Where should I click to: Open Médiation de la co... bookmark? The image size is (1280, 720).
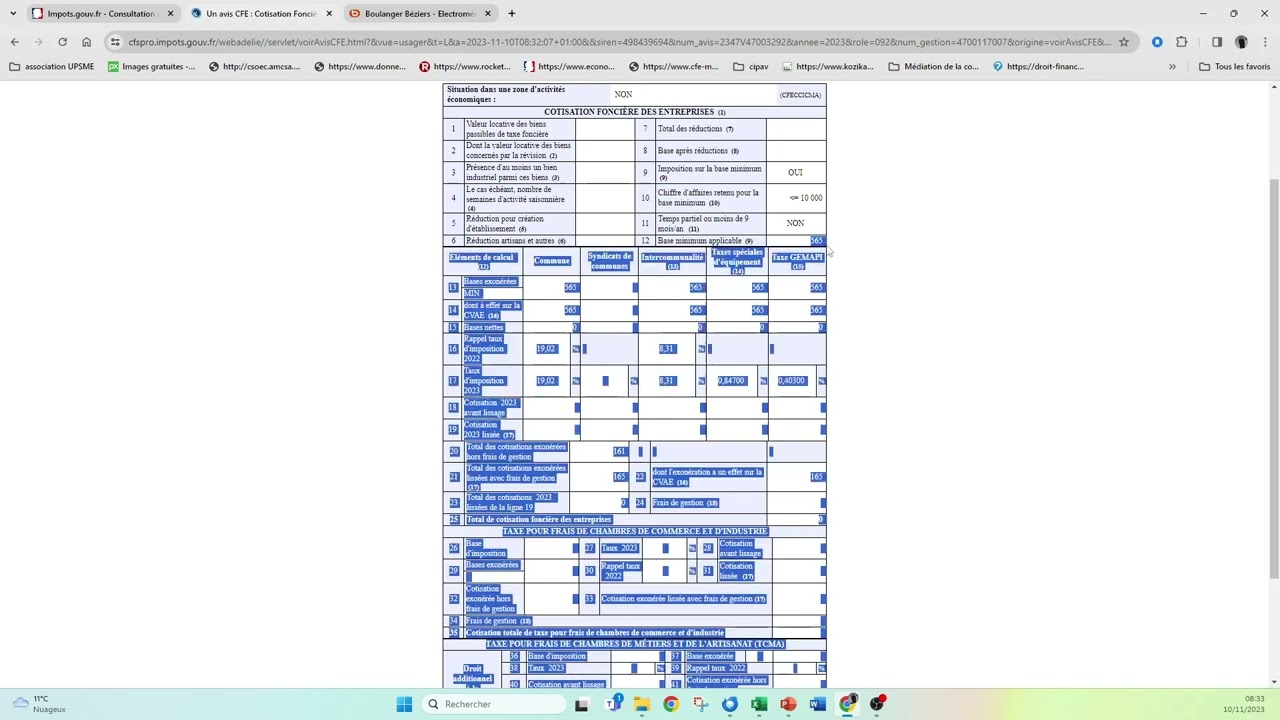coord(932,67)
